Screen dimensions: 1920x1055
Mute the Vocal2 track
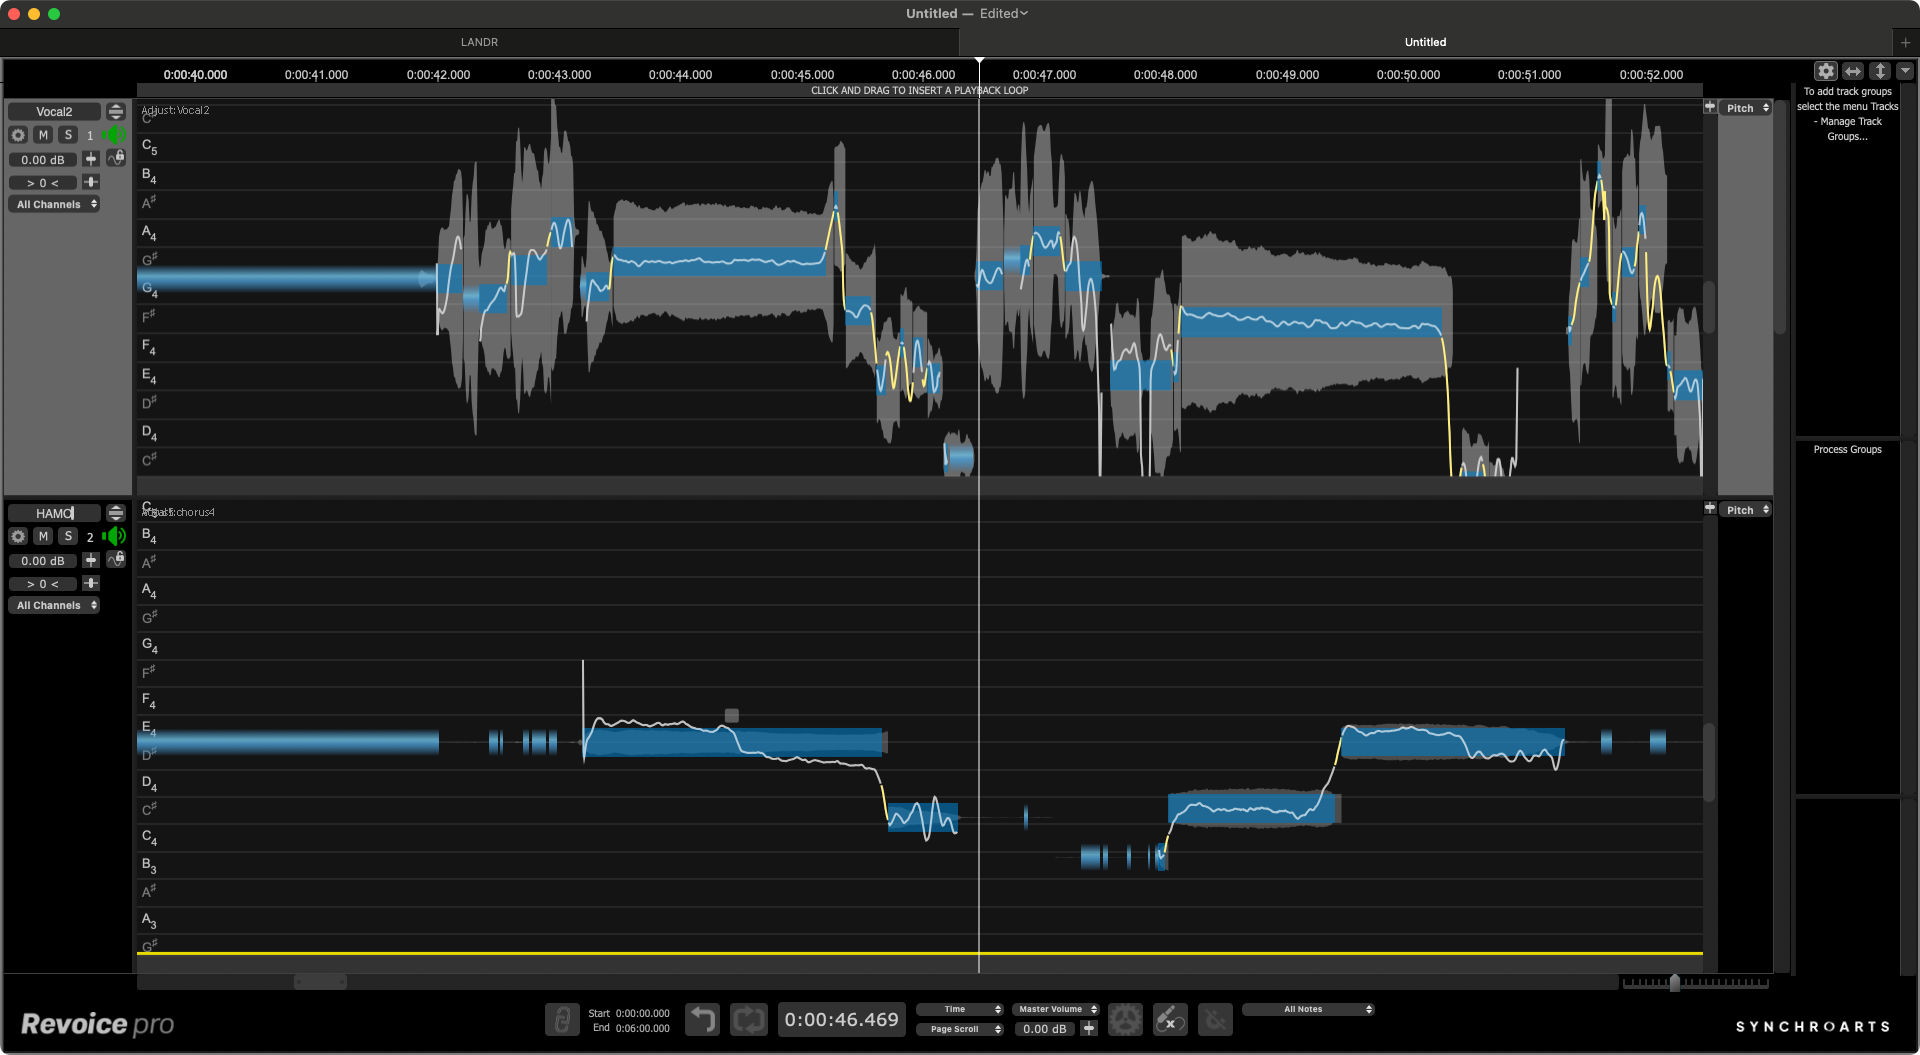click(43, 135)
